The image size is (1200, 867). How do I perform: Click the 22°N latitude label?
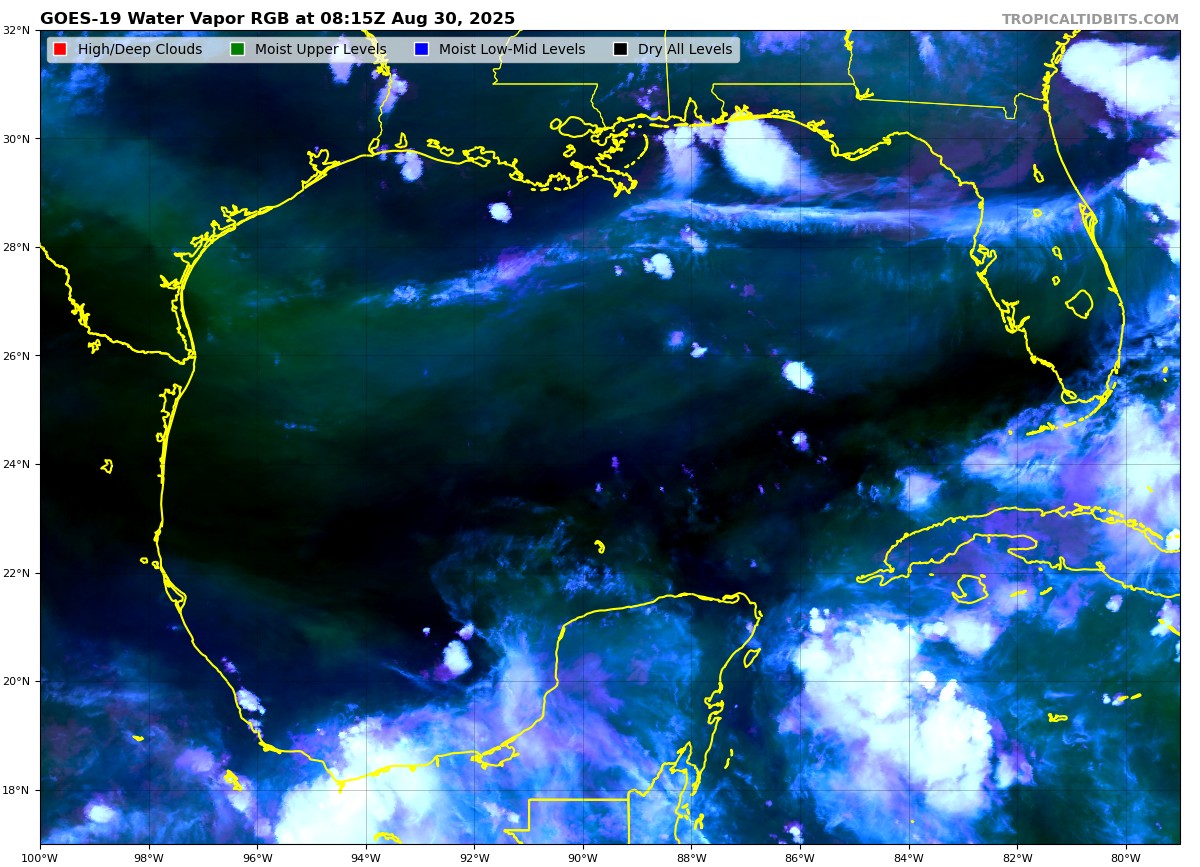click(17, 573)
